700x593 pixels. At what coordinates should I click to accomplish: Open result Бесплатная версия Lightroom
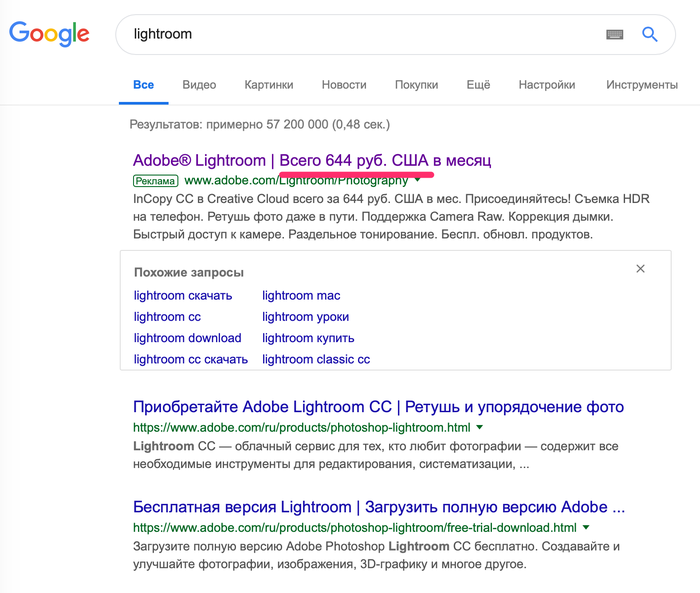(379, 507)
